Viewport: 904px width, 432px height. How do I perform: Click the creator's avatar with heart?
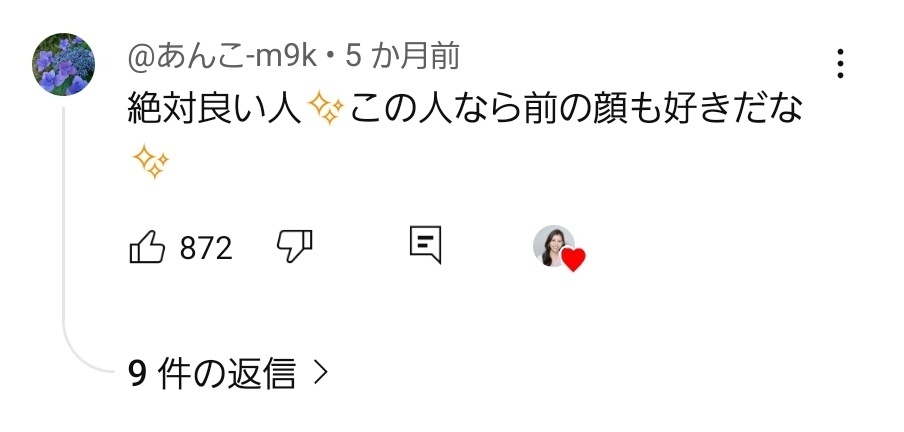coord(553,246)
